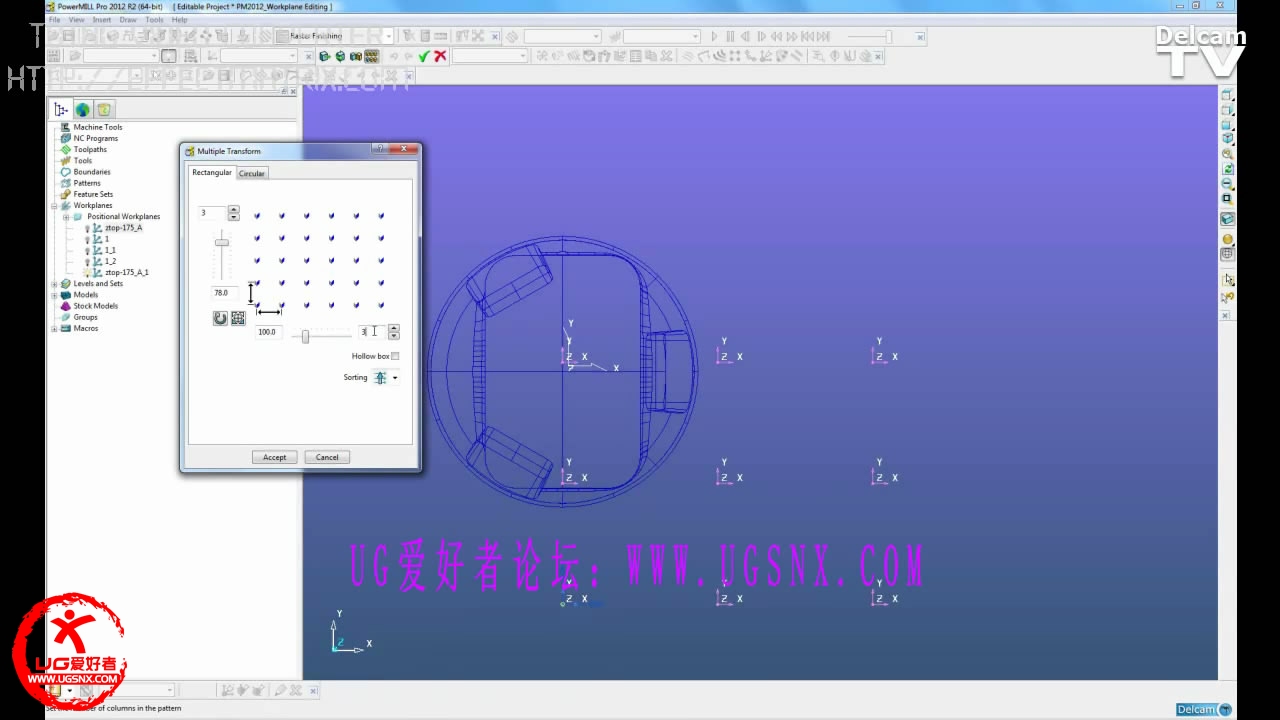Screen dimensions: 1280x720
Task: Click the row spacing field 78.0
Action: click(224, 293)
